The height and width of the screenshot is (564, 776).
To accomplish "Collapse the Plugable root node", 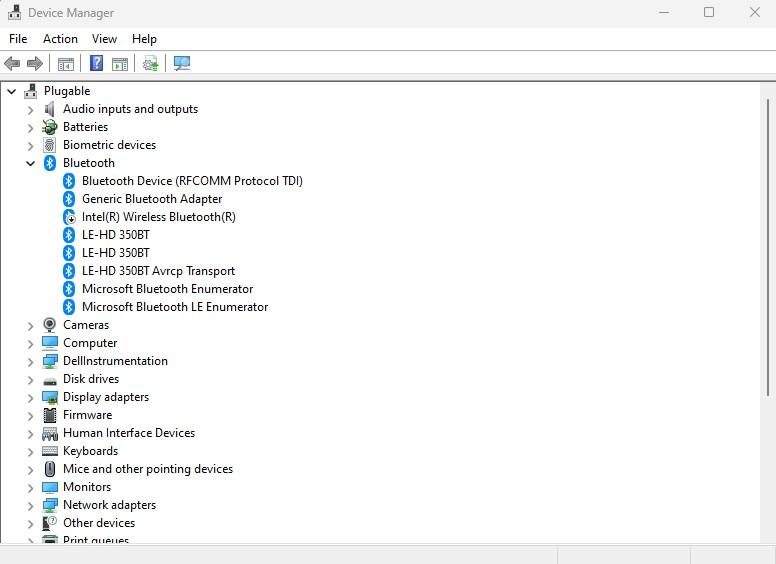I will [11, 92].
